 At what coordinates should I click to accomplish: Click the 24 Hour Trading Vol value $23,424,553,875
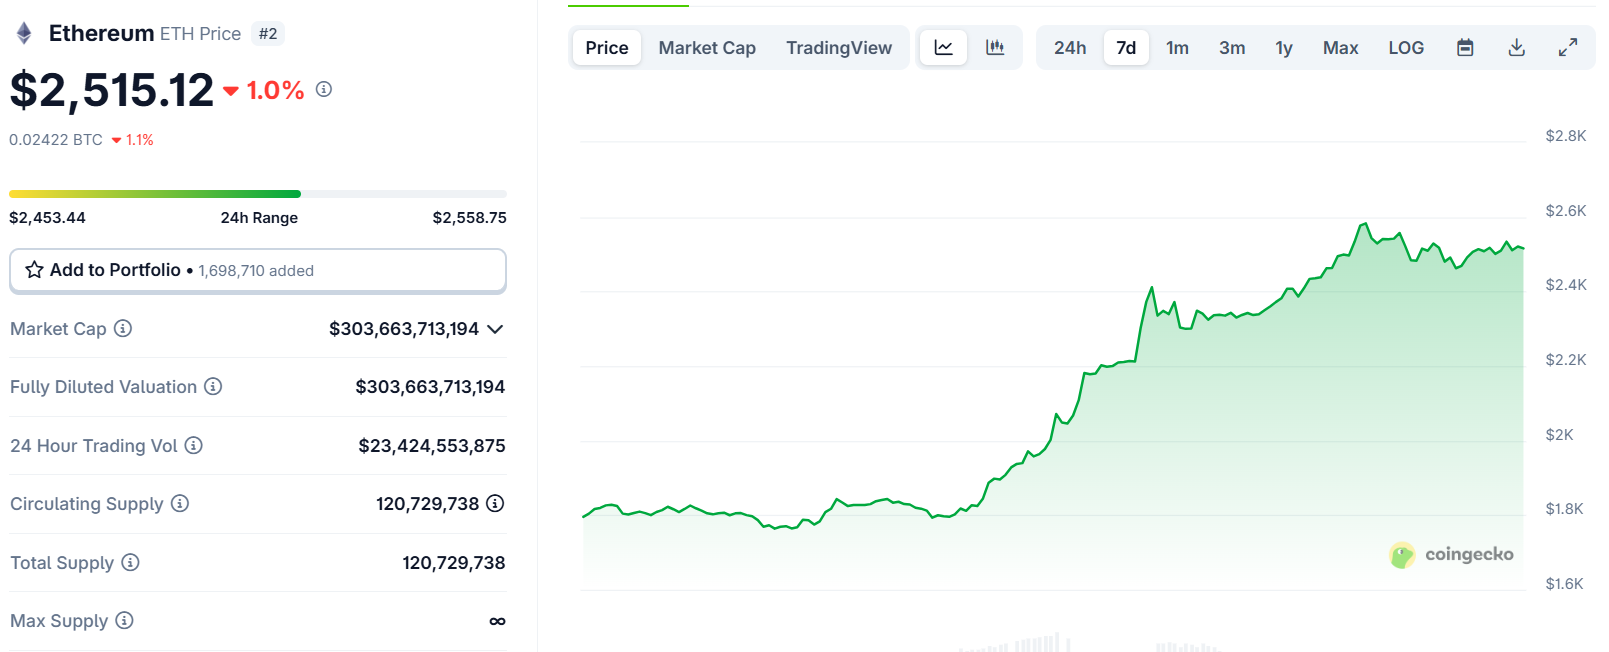pyautogui.click(x=432, y=446)
